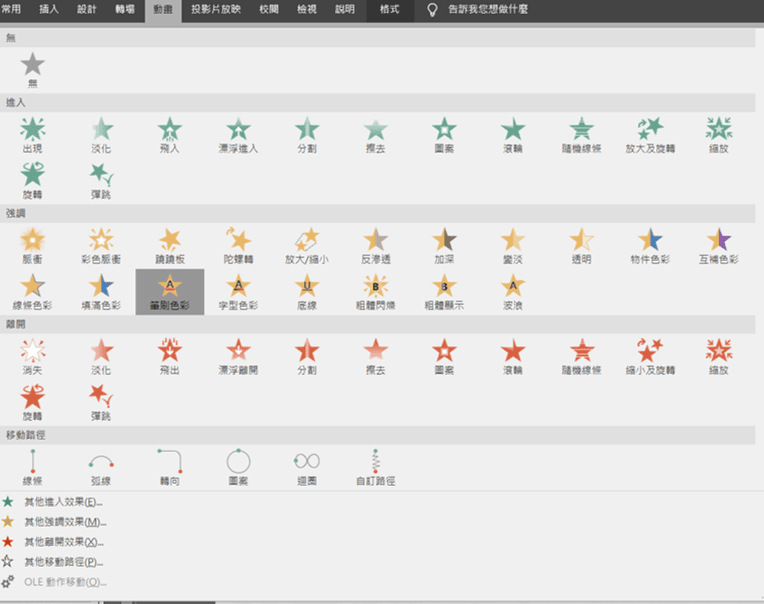Viewport: 764px width, 604px height.
Task: Apply the 加深 emphasis animation
Action: click(444, 246)
